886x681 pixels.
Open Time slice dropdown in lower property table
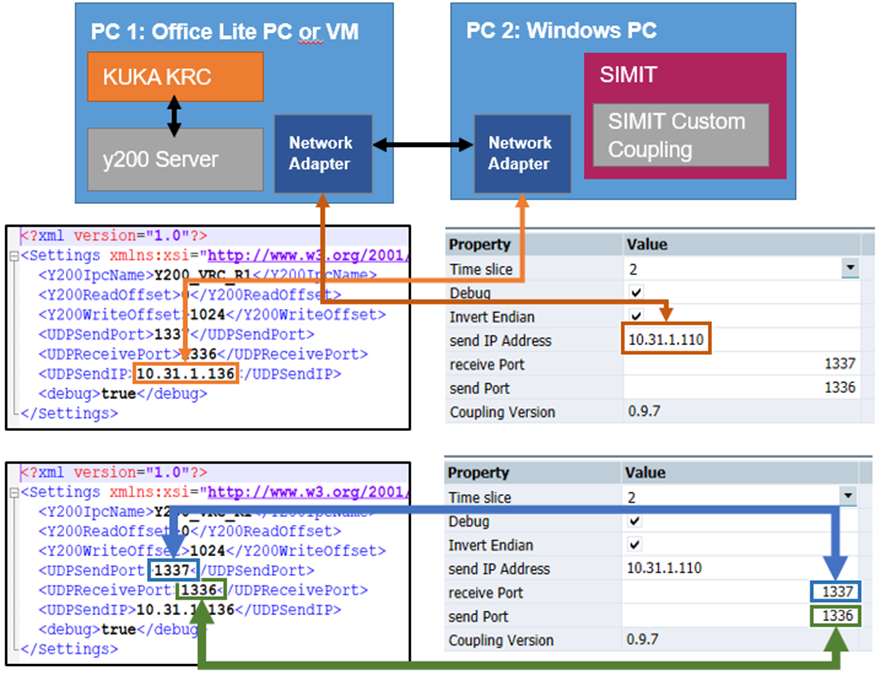coord(848,496)
